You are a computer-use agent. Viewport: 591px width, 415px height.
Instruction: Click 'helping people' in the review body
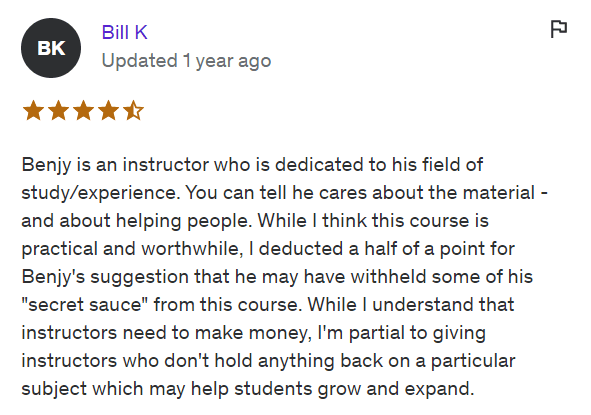[184, 221]
